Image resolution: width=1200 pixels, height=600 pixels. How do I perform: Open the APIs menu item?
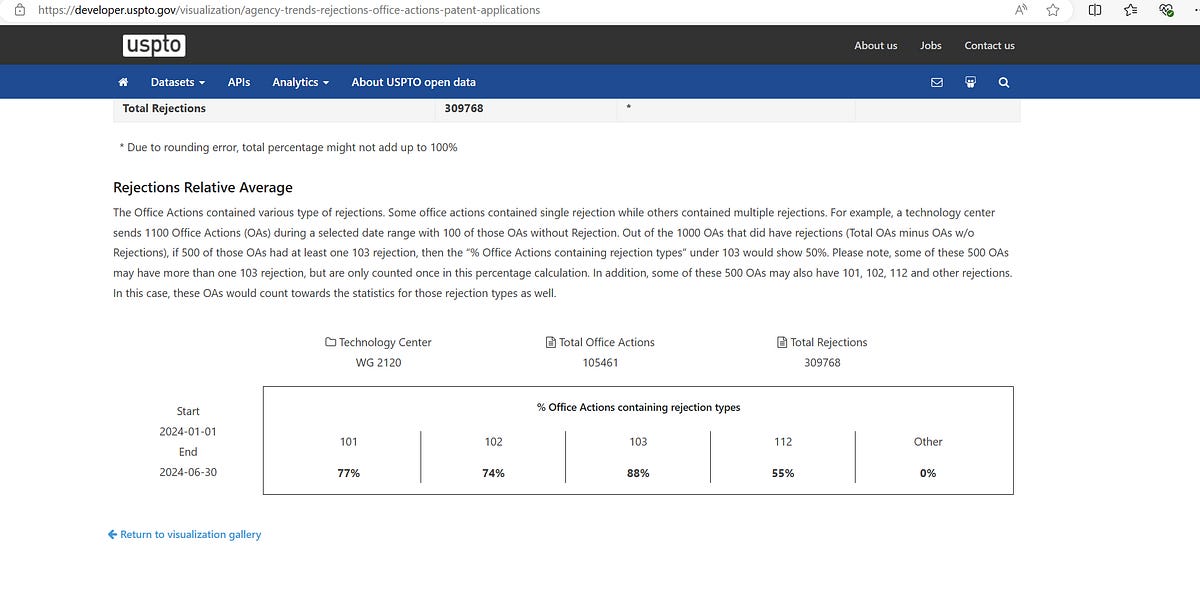pos(238,82)
